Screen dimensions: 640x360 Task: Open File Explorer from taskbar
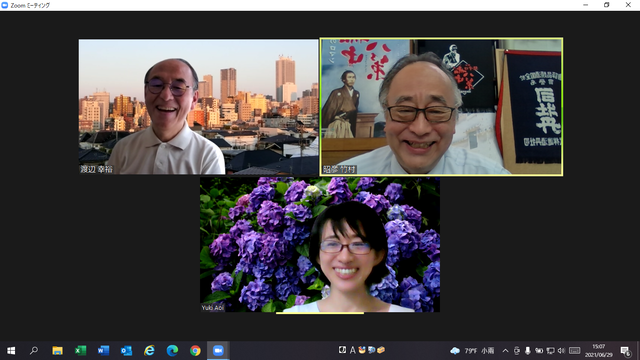pos(57,351)
